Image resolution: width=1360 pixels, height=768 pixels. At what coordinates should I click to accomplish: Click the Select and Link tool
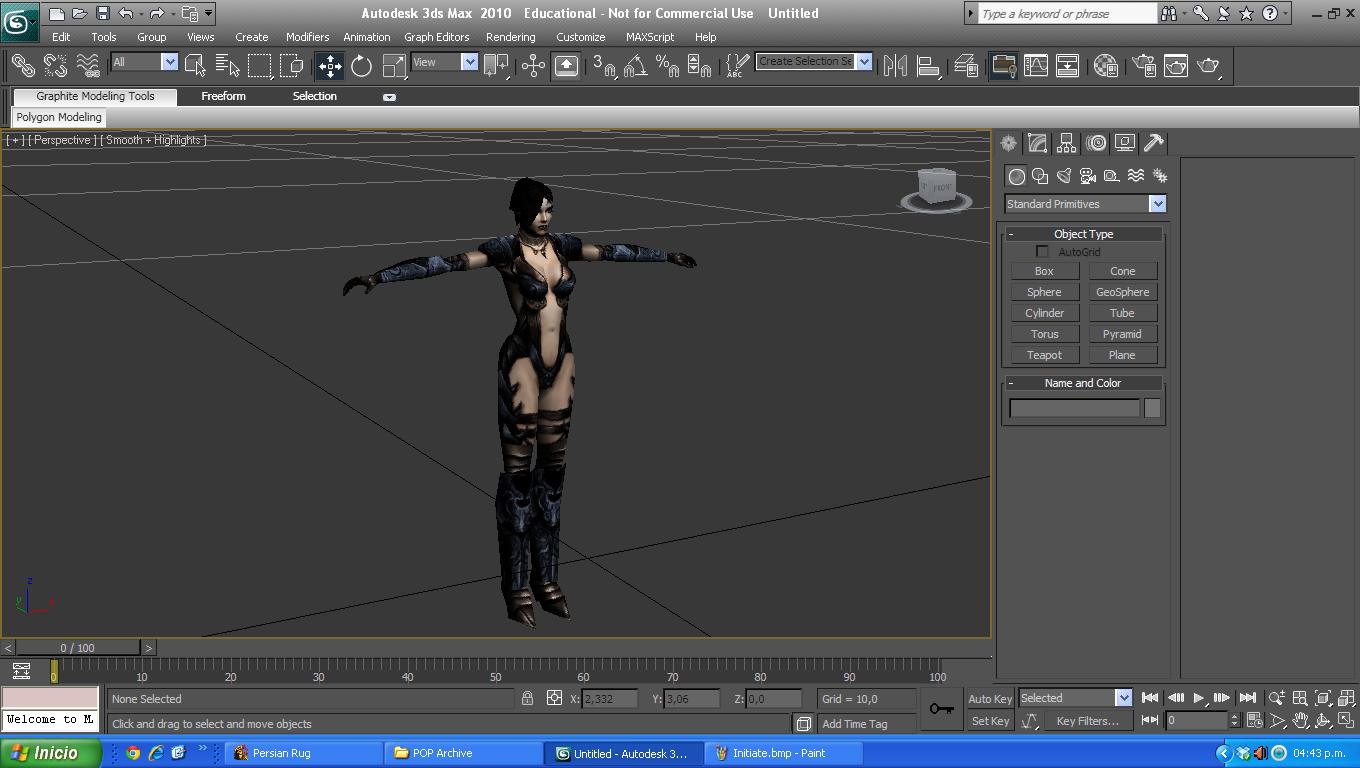coord(22,66)
